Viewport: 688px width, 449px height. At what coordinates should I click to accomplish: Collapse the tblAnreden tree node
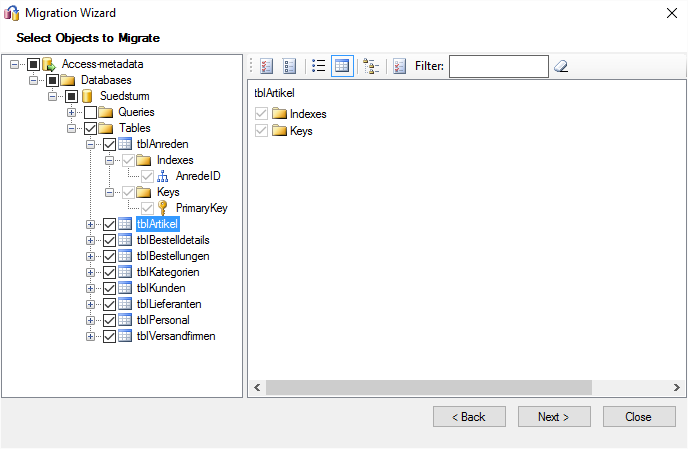(x=91, y=144)
